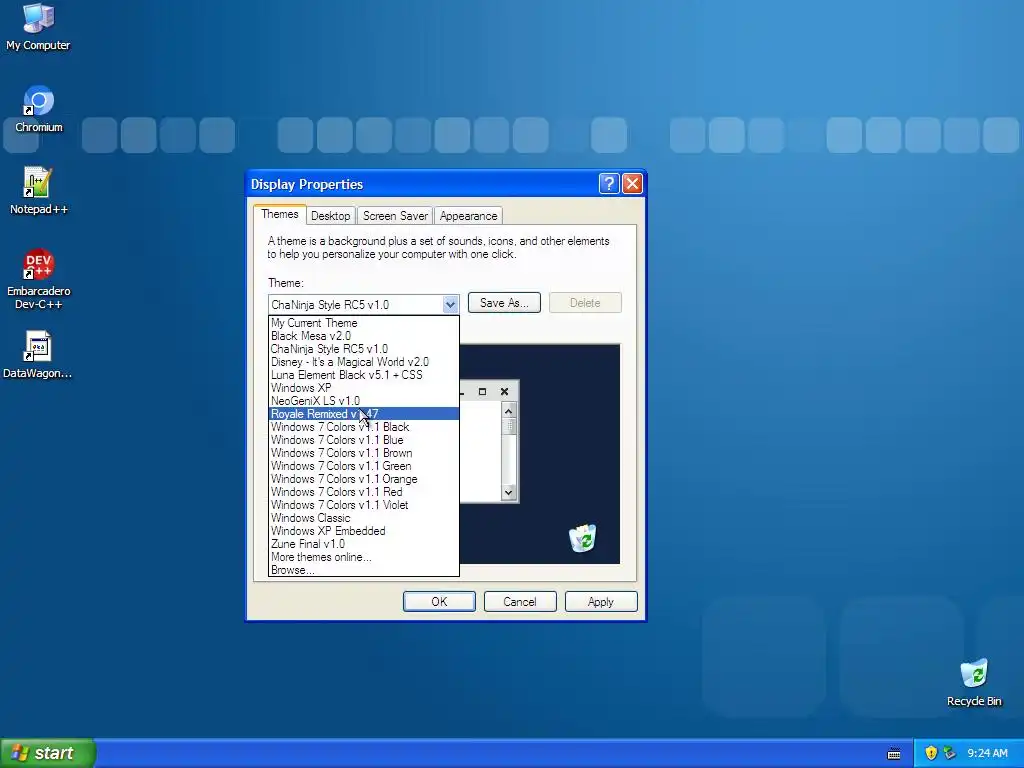Choose Luna Element Black v5.1 + CSS
Image resolution: width=1024 pixels, height=768 pixels.
click(364, 375)
